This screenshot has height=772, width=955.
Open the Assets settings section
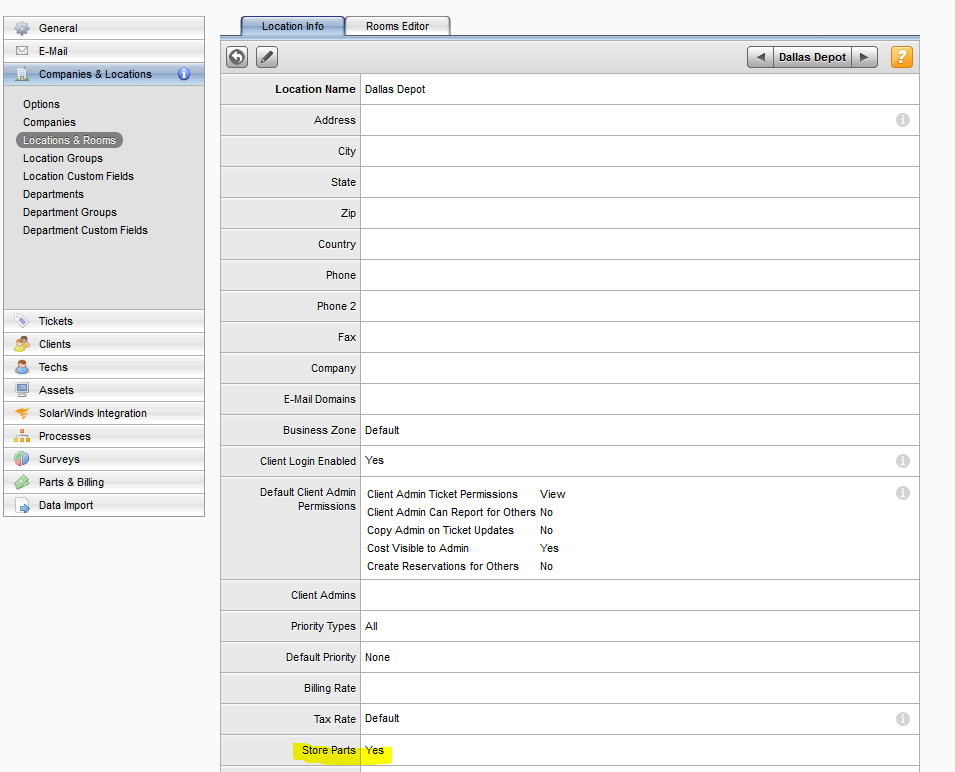click(104, 390)
